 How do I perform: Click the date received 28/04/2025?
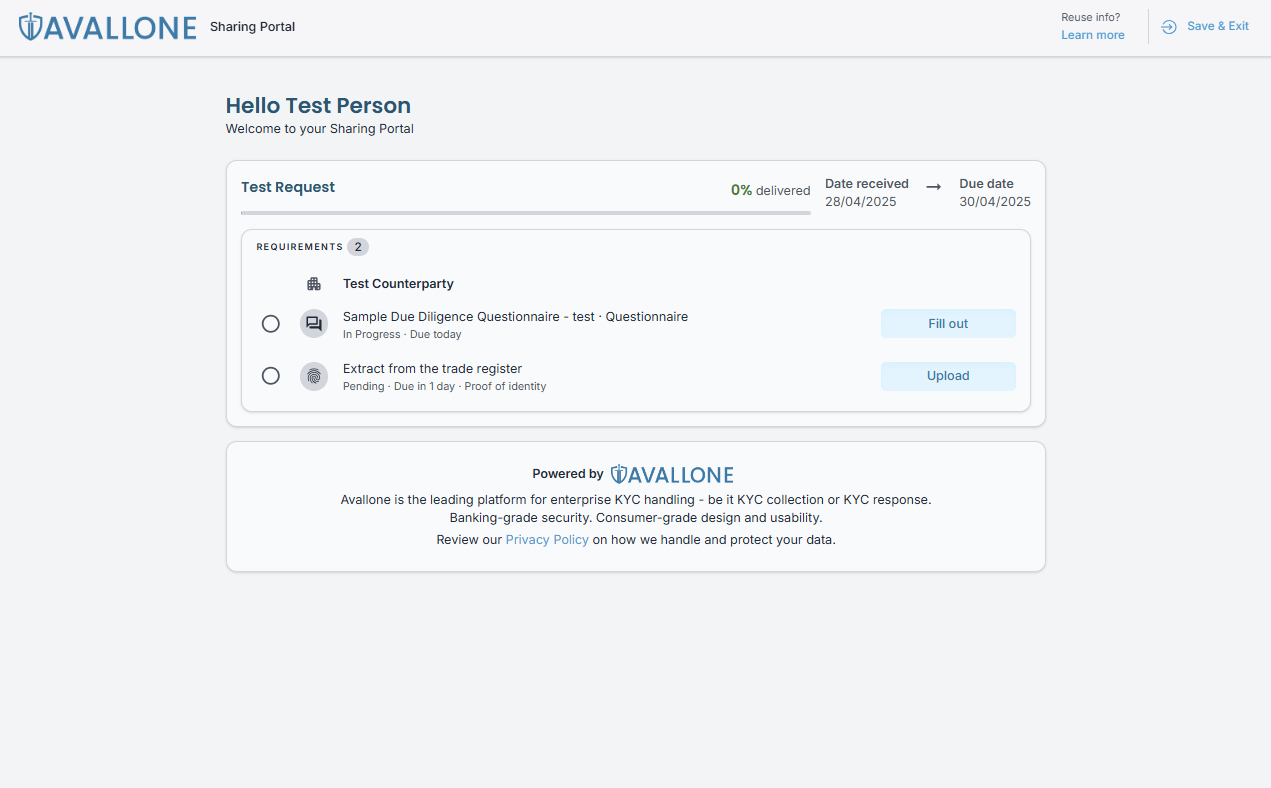coord(860,201)
